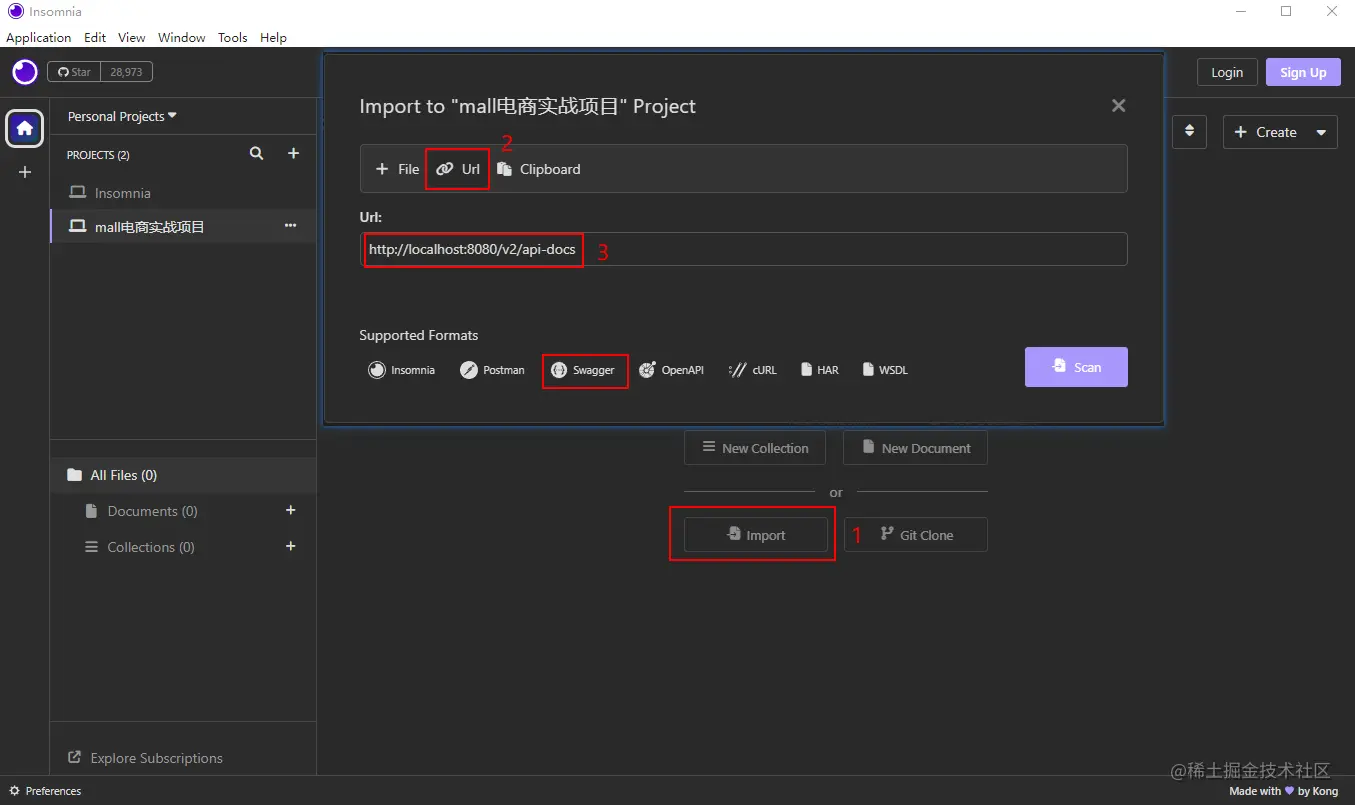
Task: Select the mall电商实战项目 project
Action: (x=183, y=227)
